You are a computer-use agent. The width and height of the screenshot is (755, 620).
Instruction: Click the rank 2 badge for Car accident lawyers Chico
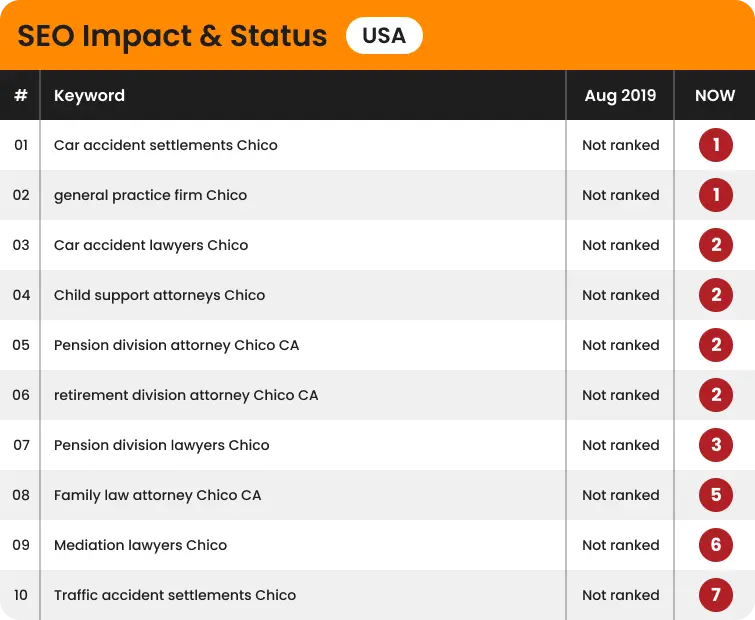pos(716,245)
